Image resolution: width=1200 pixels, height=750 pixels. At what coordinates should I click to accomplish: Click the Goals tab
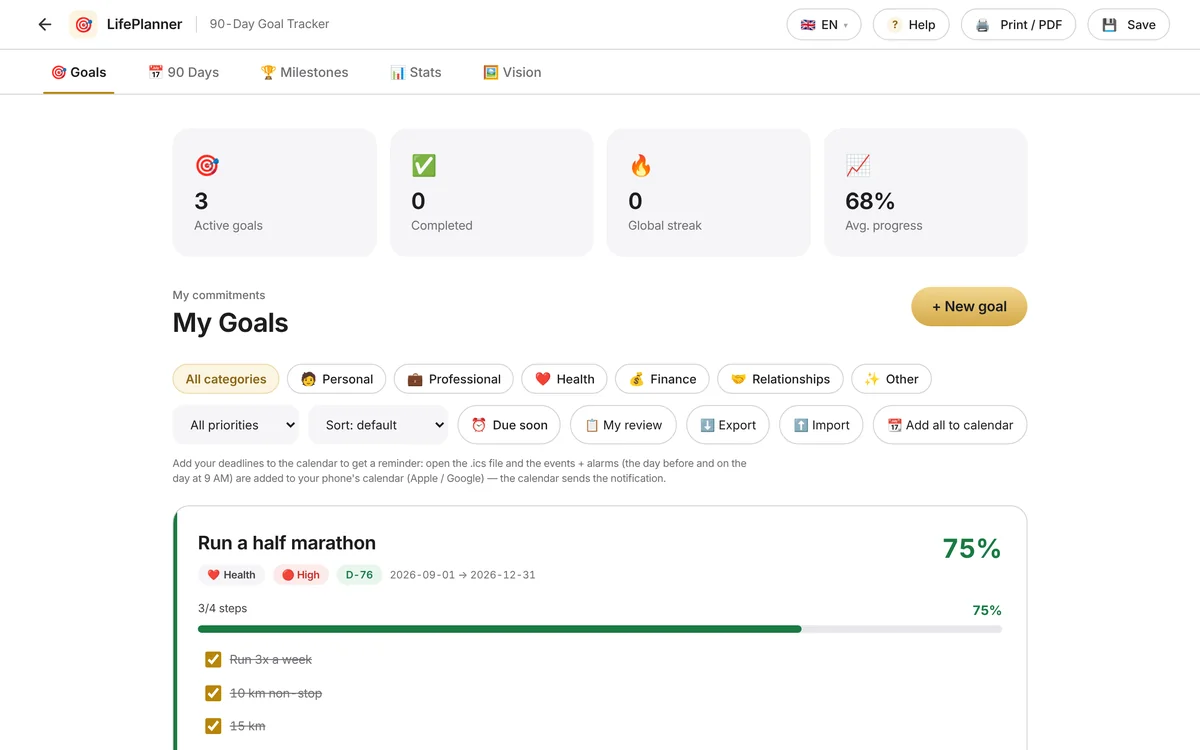pyautogui.click(x=79, y=72)
